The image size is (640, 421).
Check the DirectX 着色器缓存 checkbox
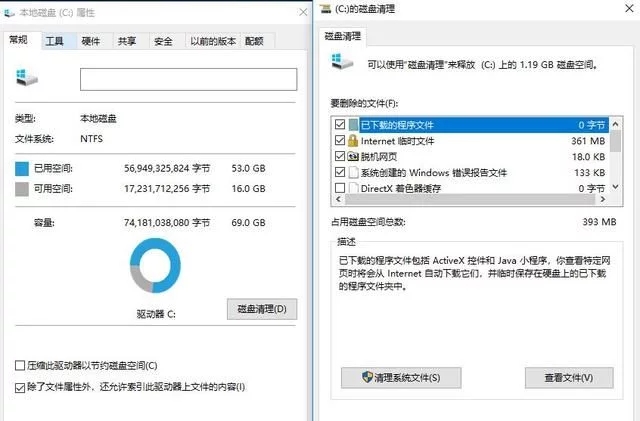click(x=340, y=188)
